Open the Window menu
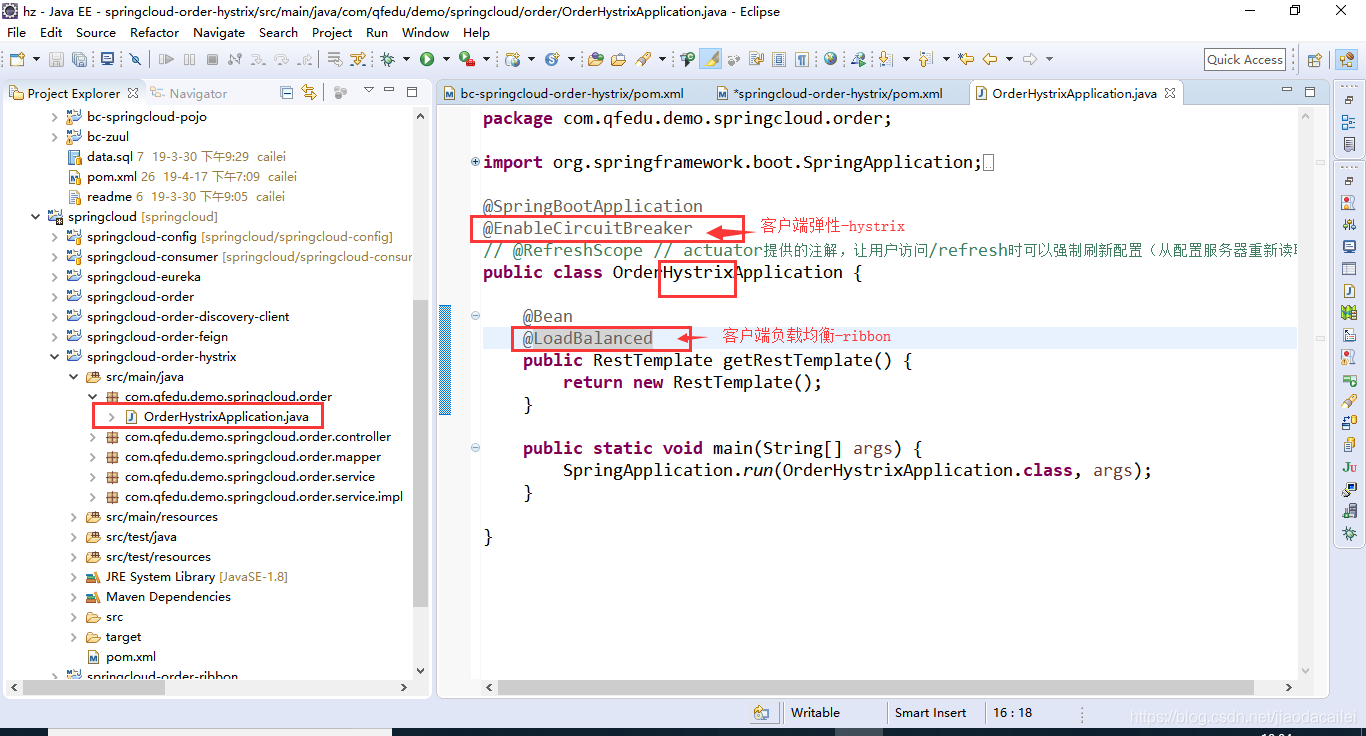The width and height of the screenshot is (1366, 736). pos(426,32)
